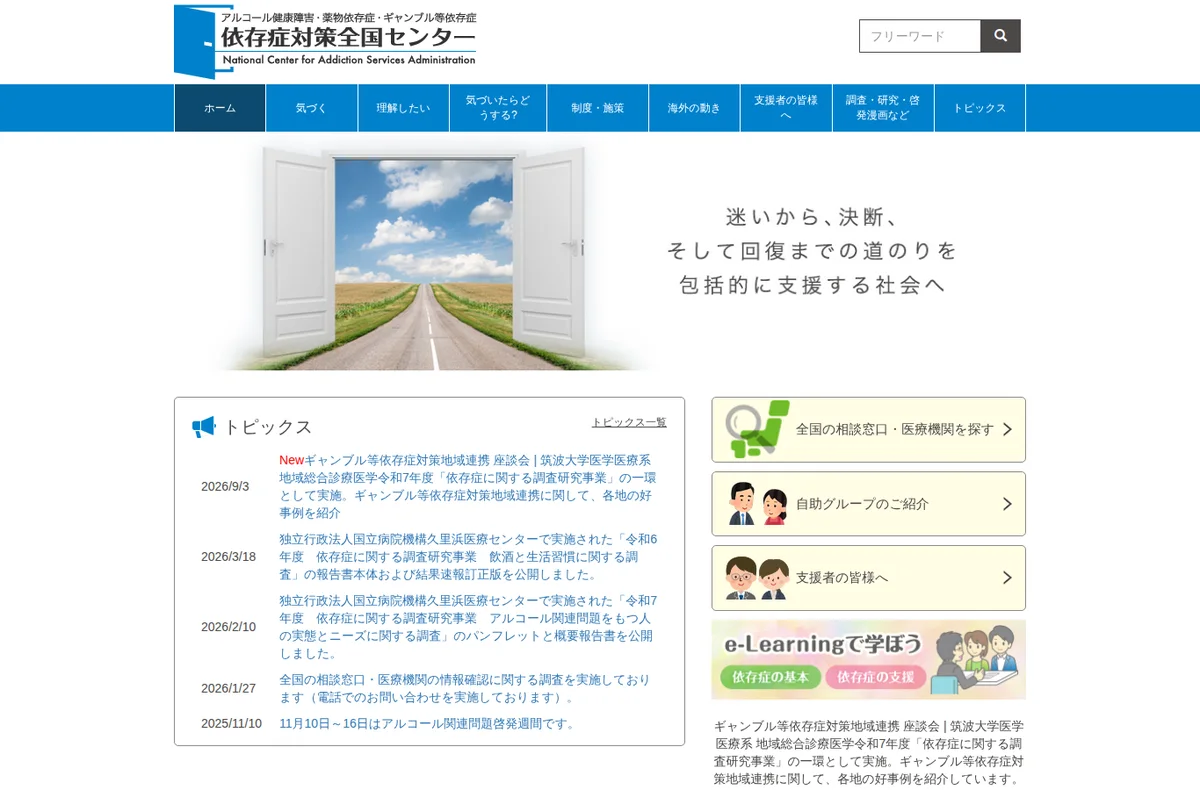This screenshot has height=790, width=1200.
Task: Open the 海外の動き nav item
Action: tap(695, 108)
